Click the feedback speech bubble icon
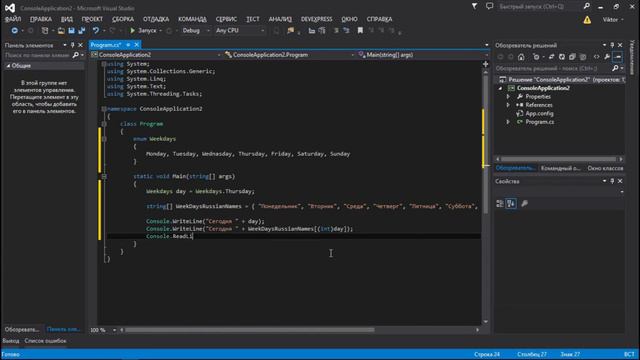640x360 pixels. pos(489,7)
